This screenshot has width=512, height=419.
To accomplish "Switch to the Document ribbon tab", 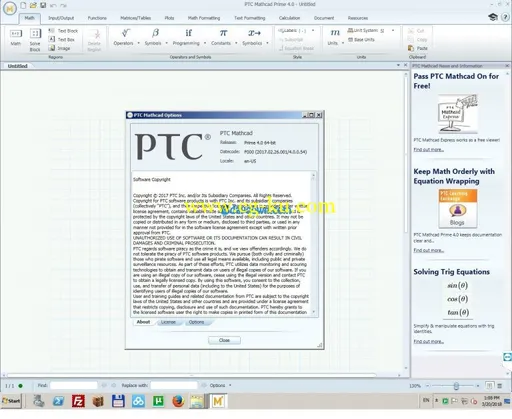I will (x=324, y=18).
